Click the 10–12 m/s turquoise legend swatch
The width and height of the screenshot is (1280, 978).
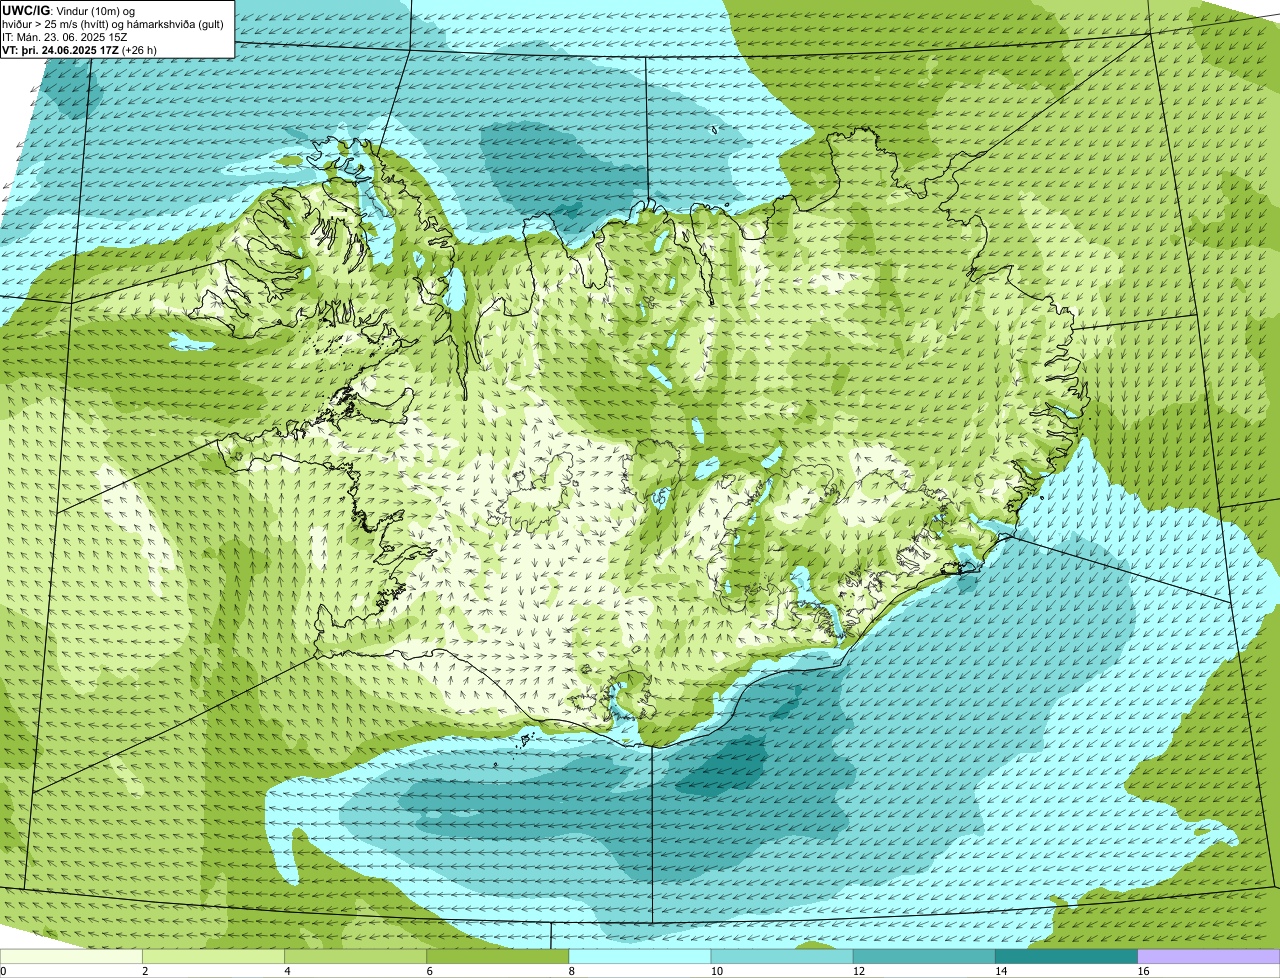(782, 957)
